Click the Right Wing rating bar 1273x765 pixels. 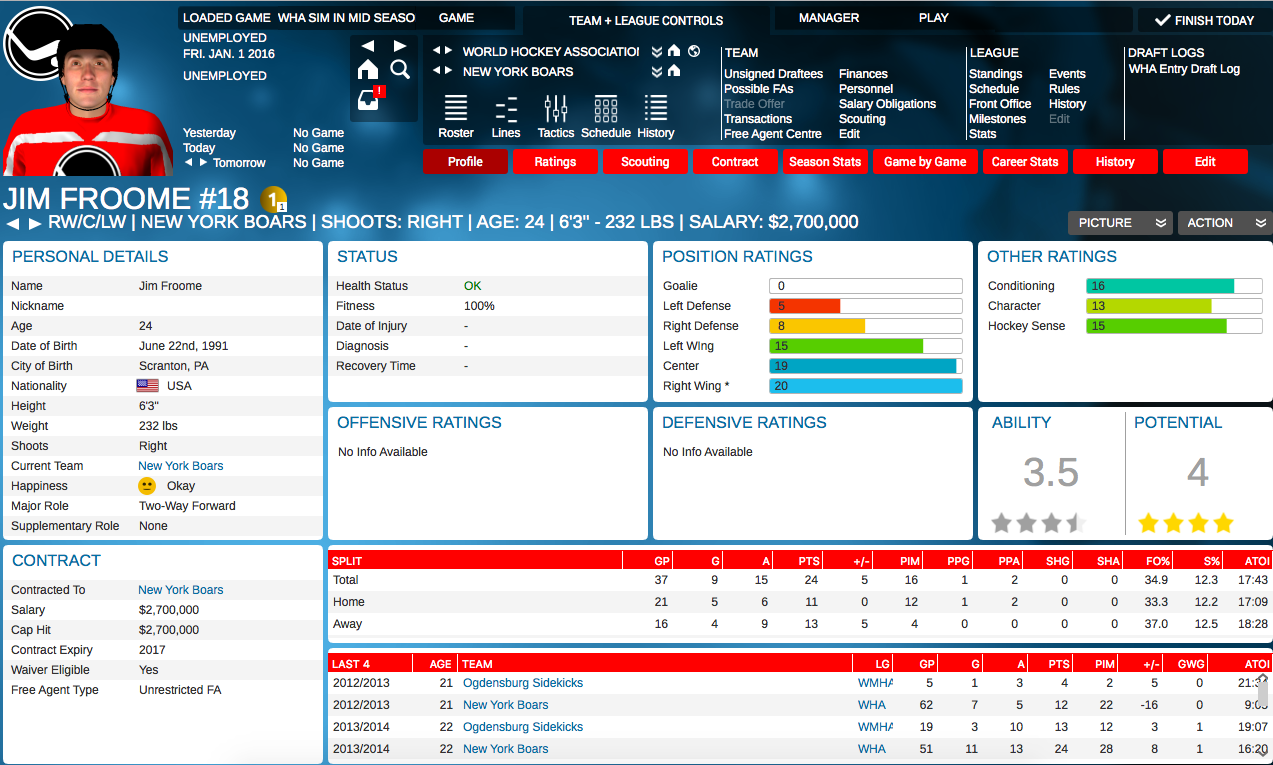coord(866,385)
